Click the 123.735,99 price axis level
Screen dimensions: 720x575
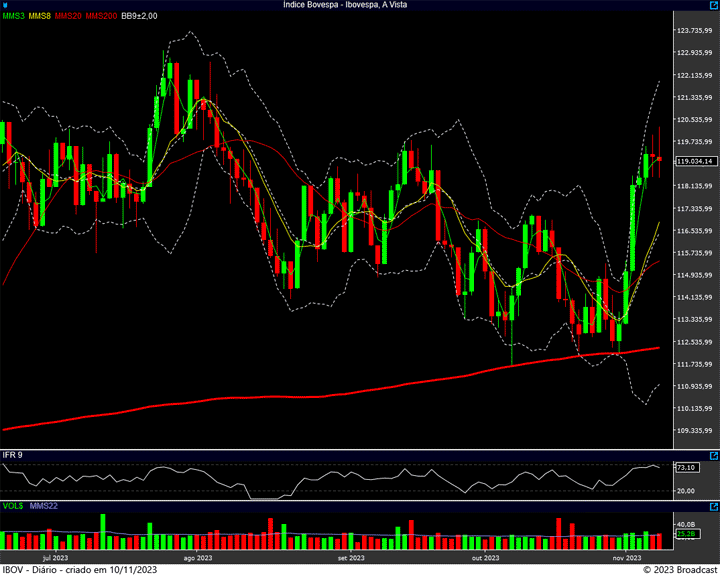[x=693, y=31]
